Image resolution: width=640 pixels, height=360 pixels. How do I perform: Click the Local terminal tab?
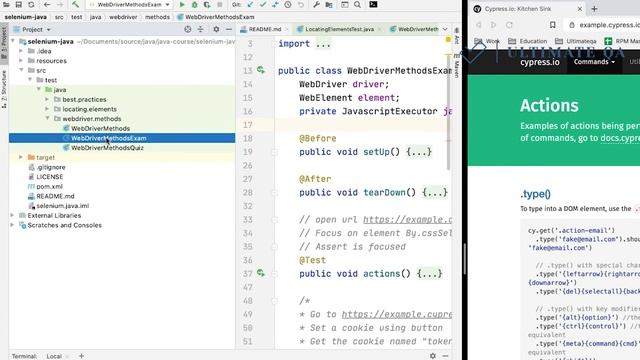(54, 356)
